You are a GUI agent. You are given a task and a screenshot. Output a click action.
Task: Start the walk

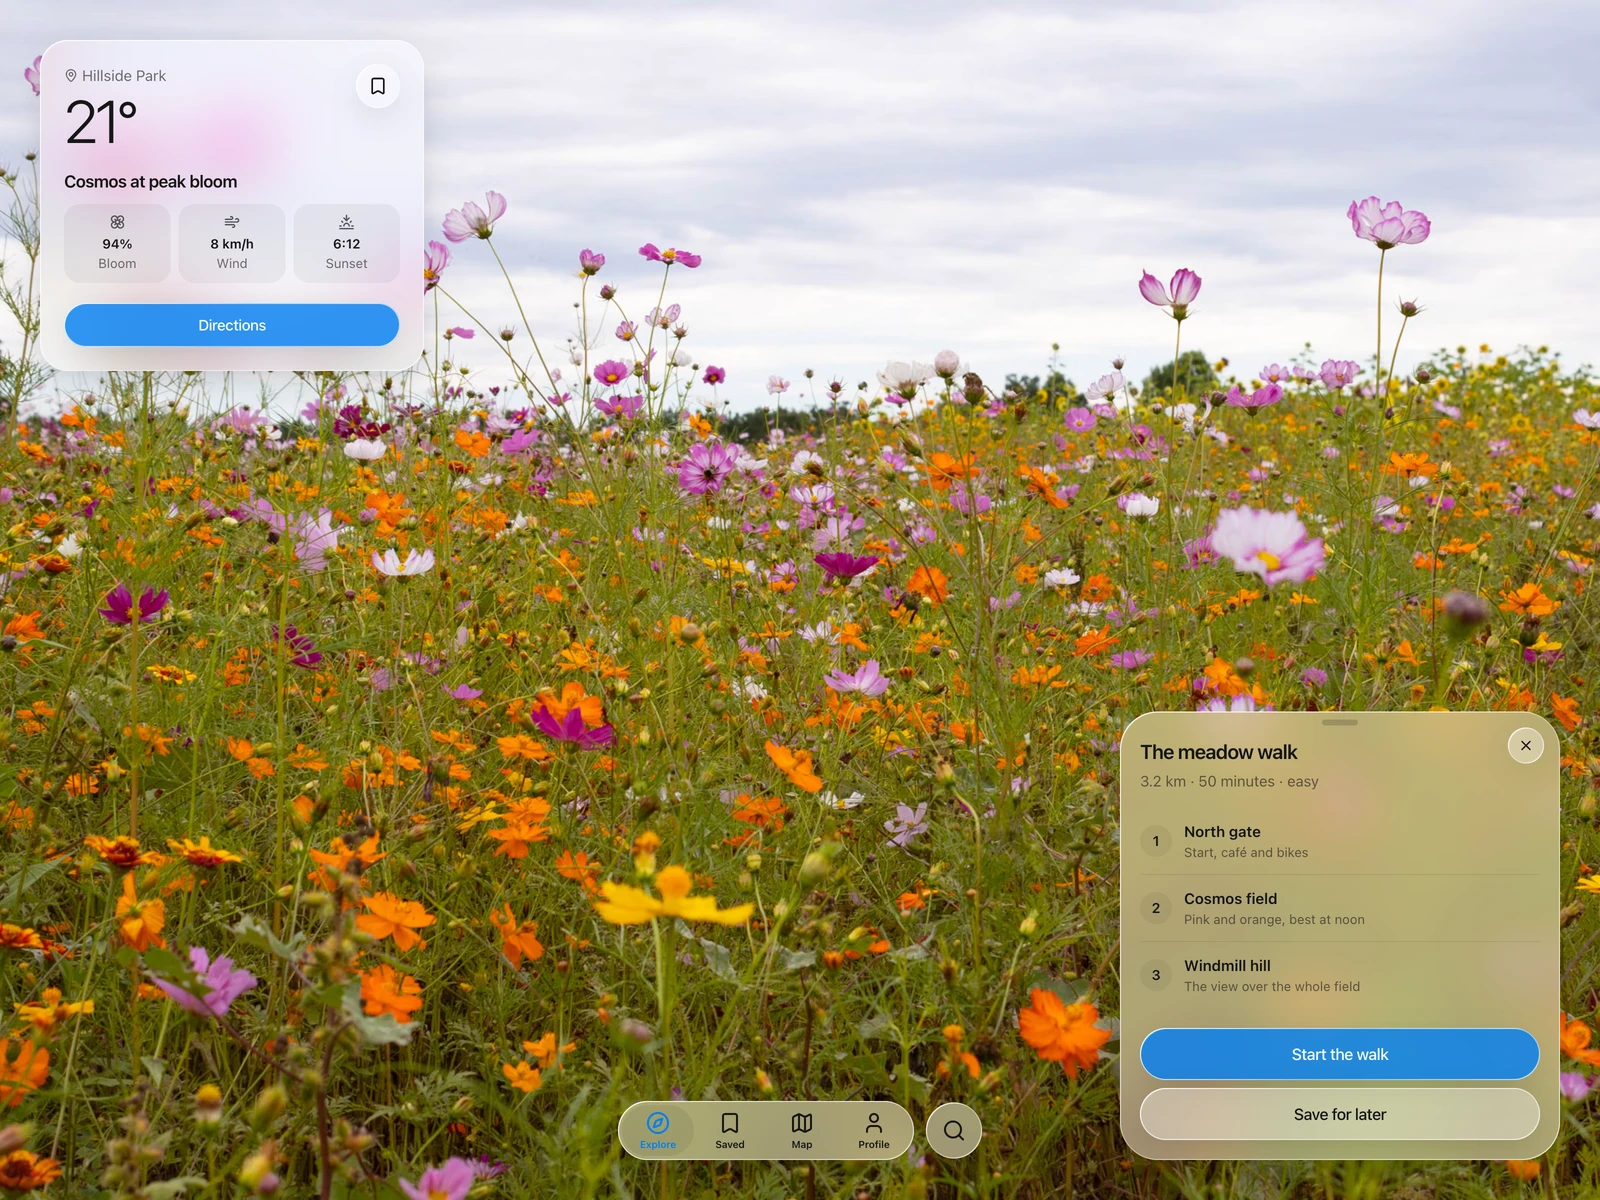click(x=1340, y=1054)
